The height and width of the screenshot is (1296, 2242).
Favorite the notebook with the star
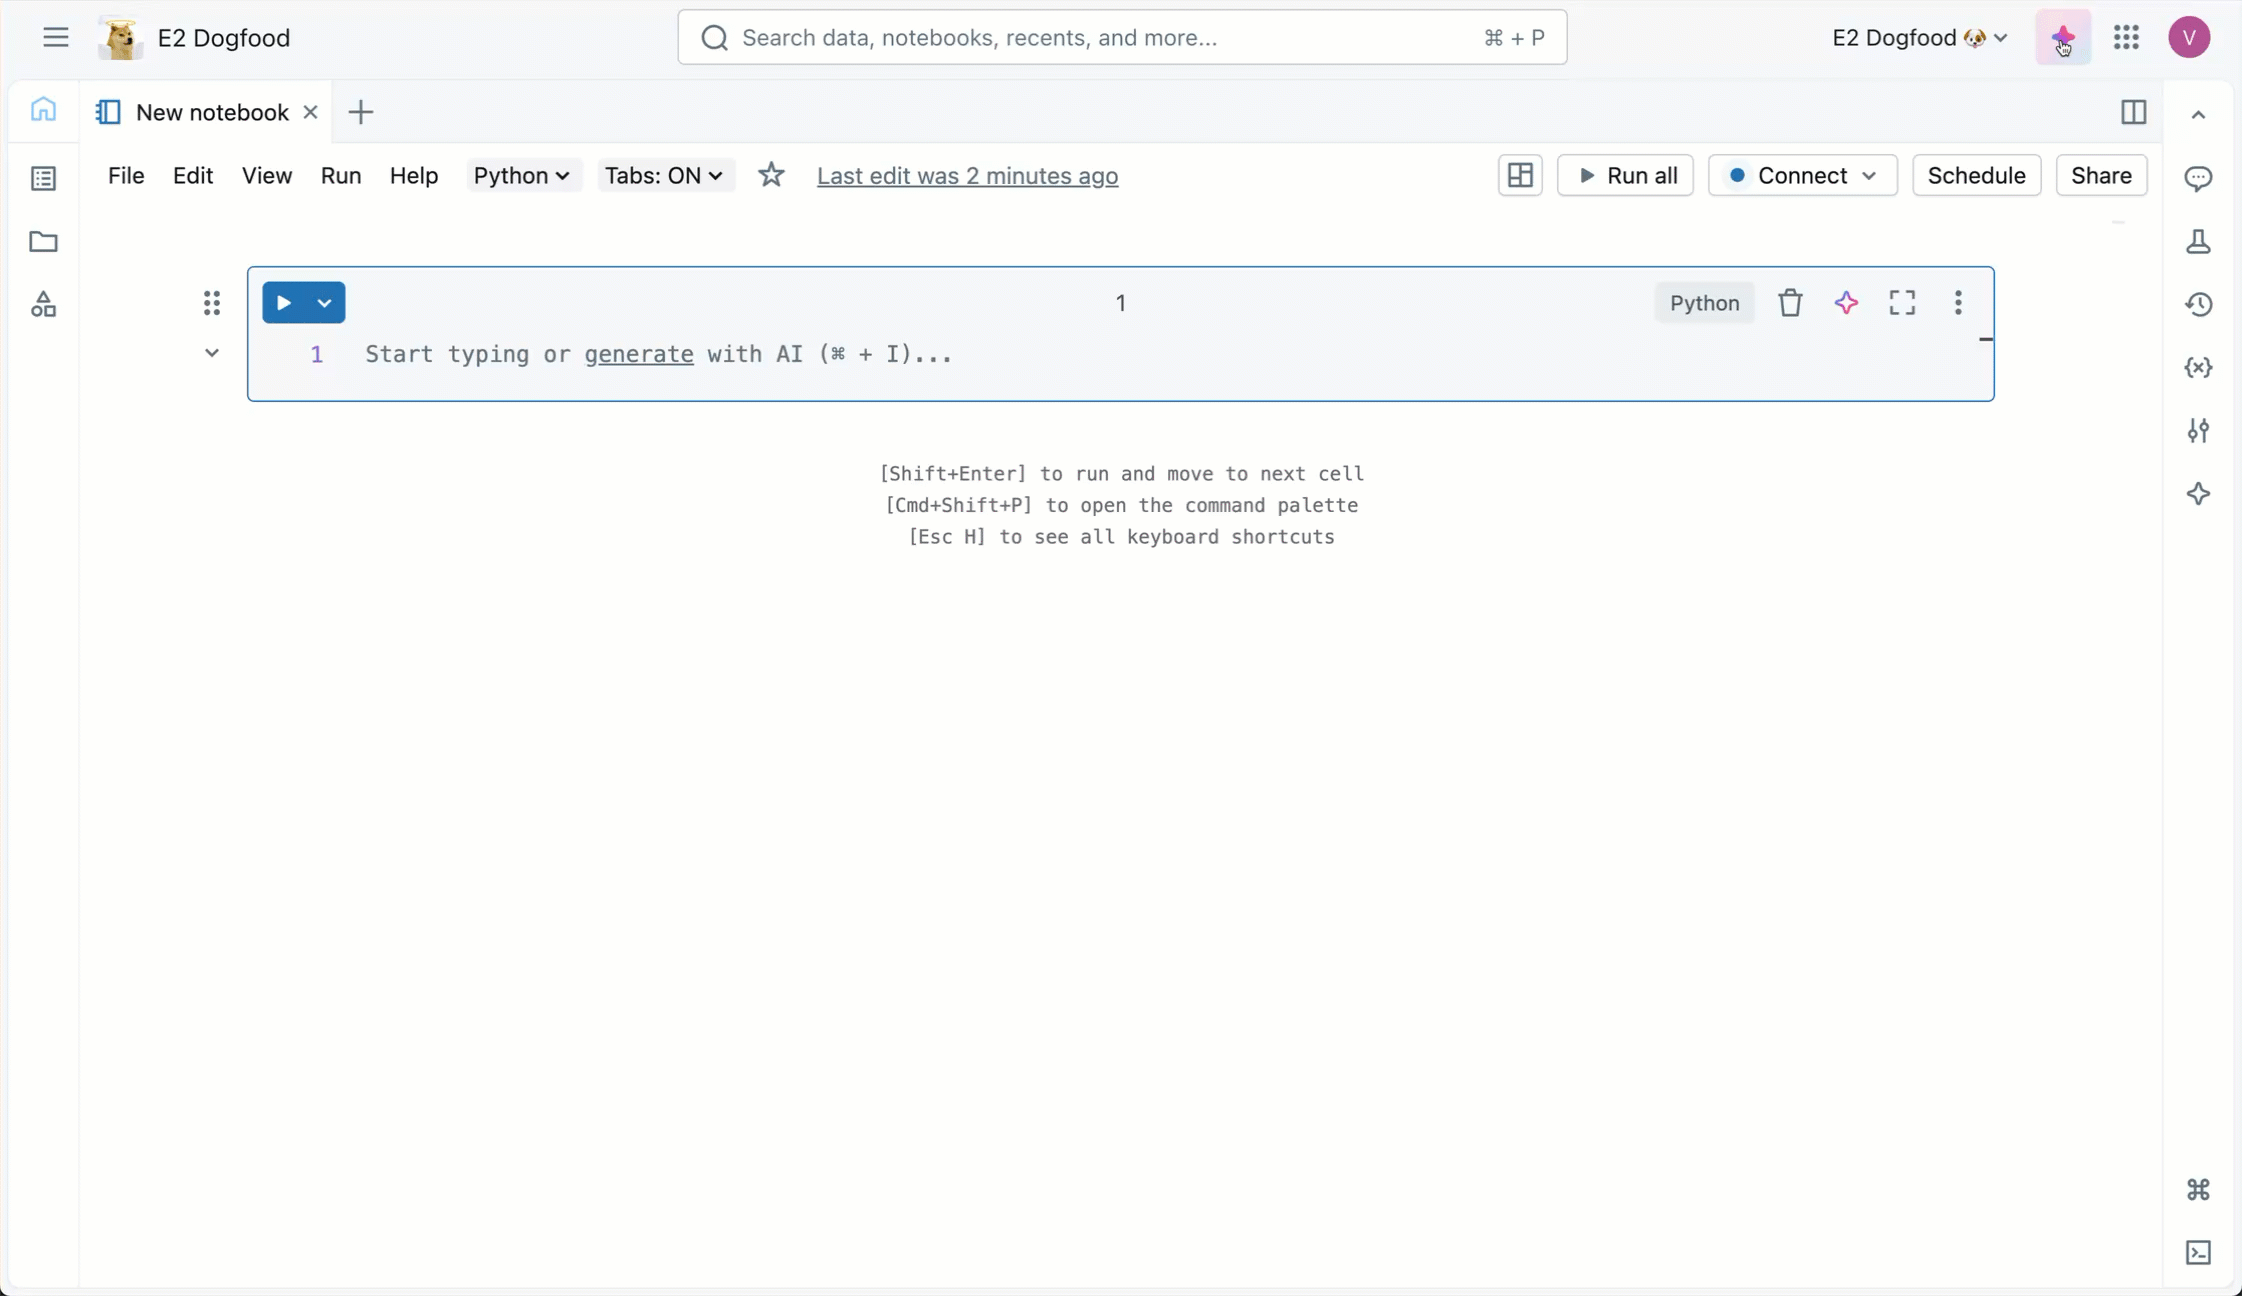click(x=771, y=175)
